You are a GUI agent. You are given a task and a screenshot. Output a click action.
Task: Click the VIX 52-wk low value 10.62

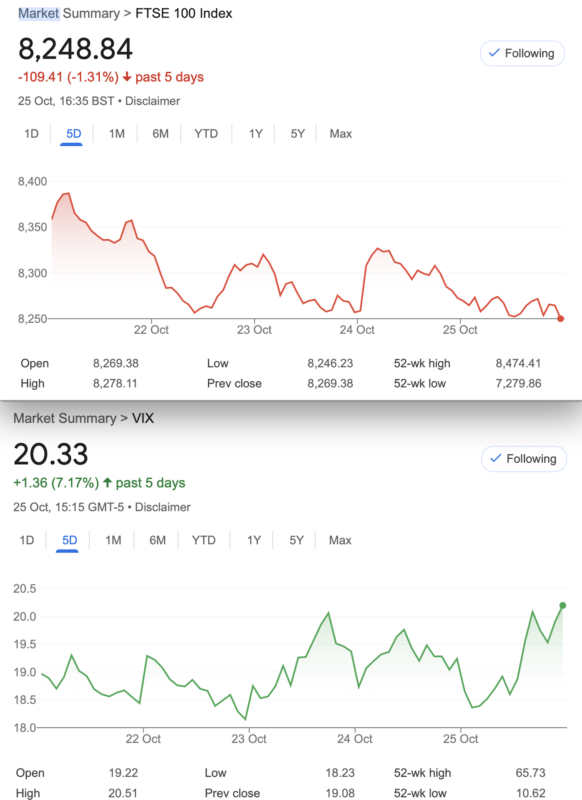click(x=530, y=793)
